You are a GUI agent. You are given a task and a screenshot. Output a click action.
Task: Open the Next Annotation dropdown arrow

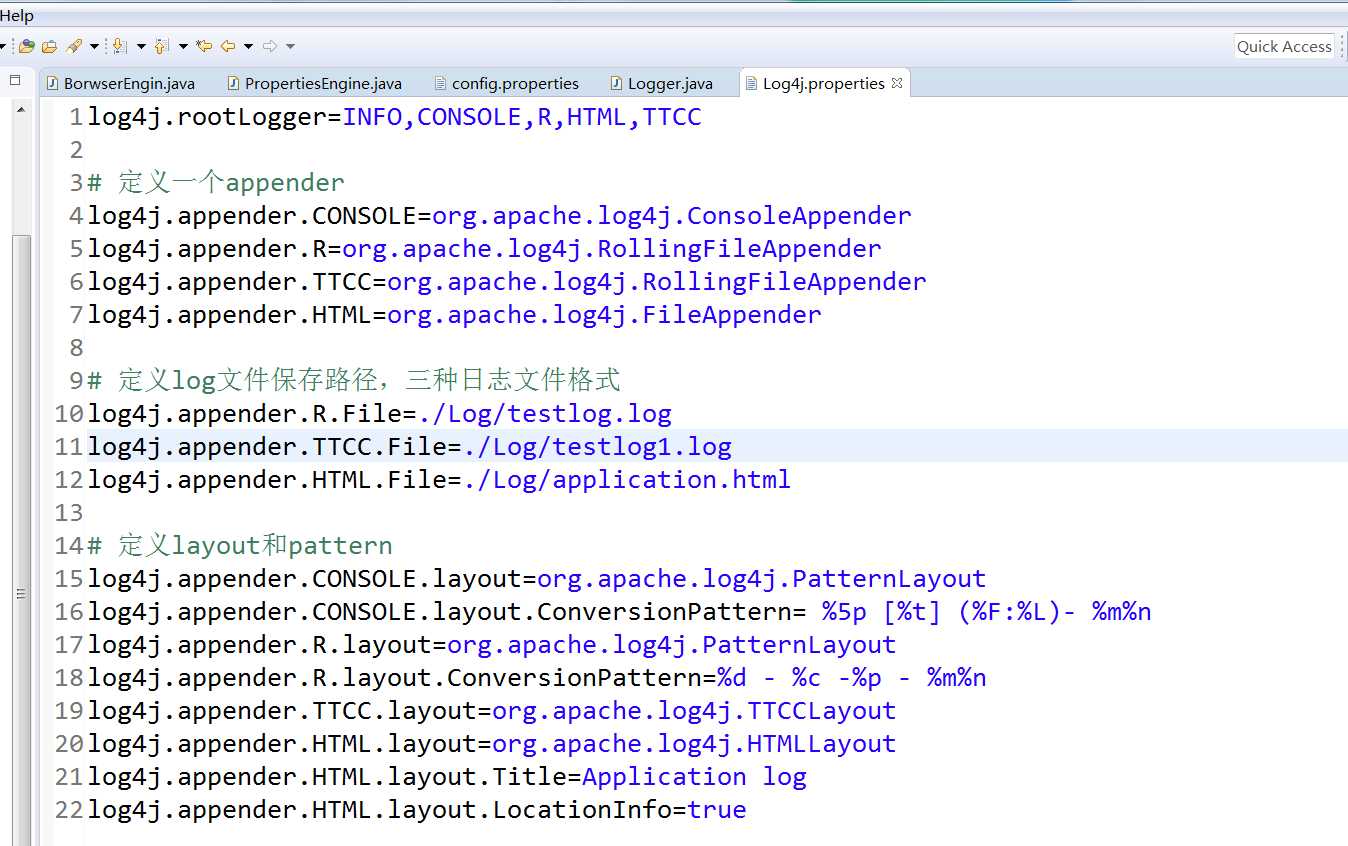coord(141,46)
